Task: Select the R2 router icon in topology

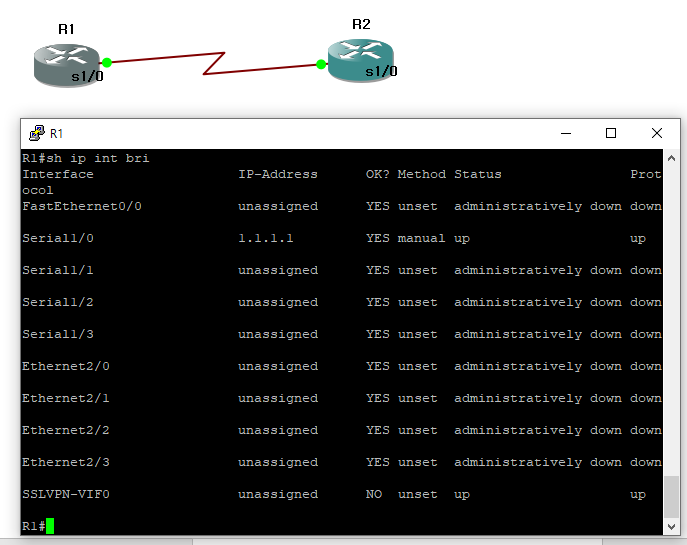Action: [x=361, y=61]
